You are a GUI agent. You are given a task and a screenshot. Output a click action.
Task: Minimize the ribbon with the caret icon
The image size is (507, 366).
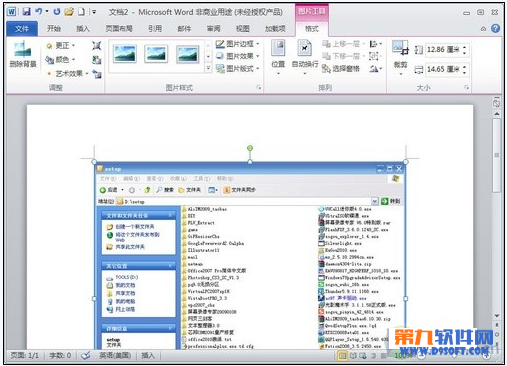[483, 29]
